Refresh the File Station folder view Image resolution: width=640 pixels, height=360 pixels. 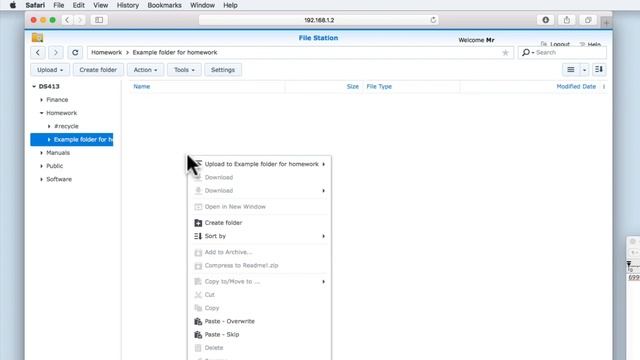click(x=75, y=52)
